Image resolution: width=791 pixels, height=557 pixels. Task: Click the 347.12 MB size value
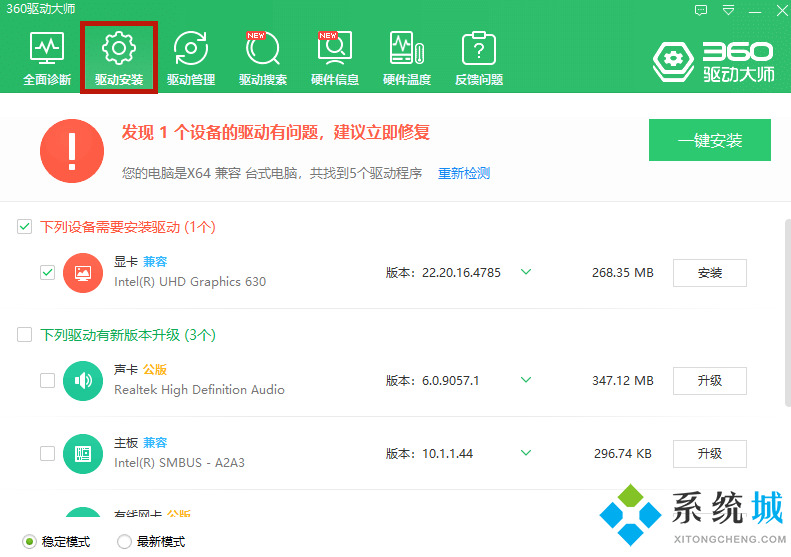pyautogui.click(x=623, y=381)
